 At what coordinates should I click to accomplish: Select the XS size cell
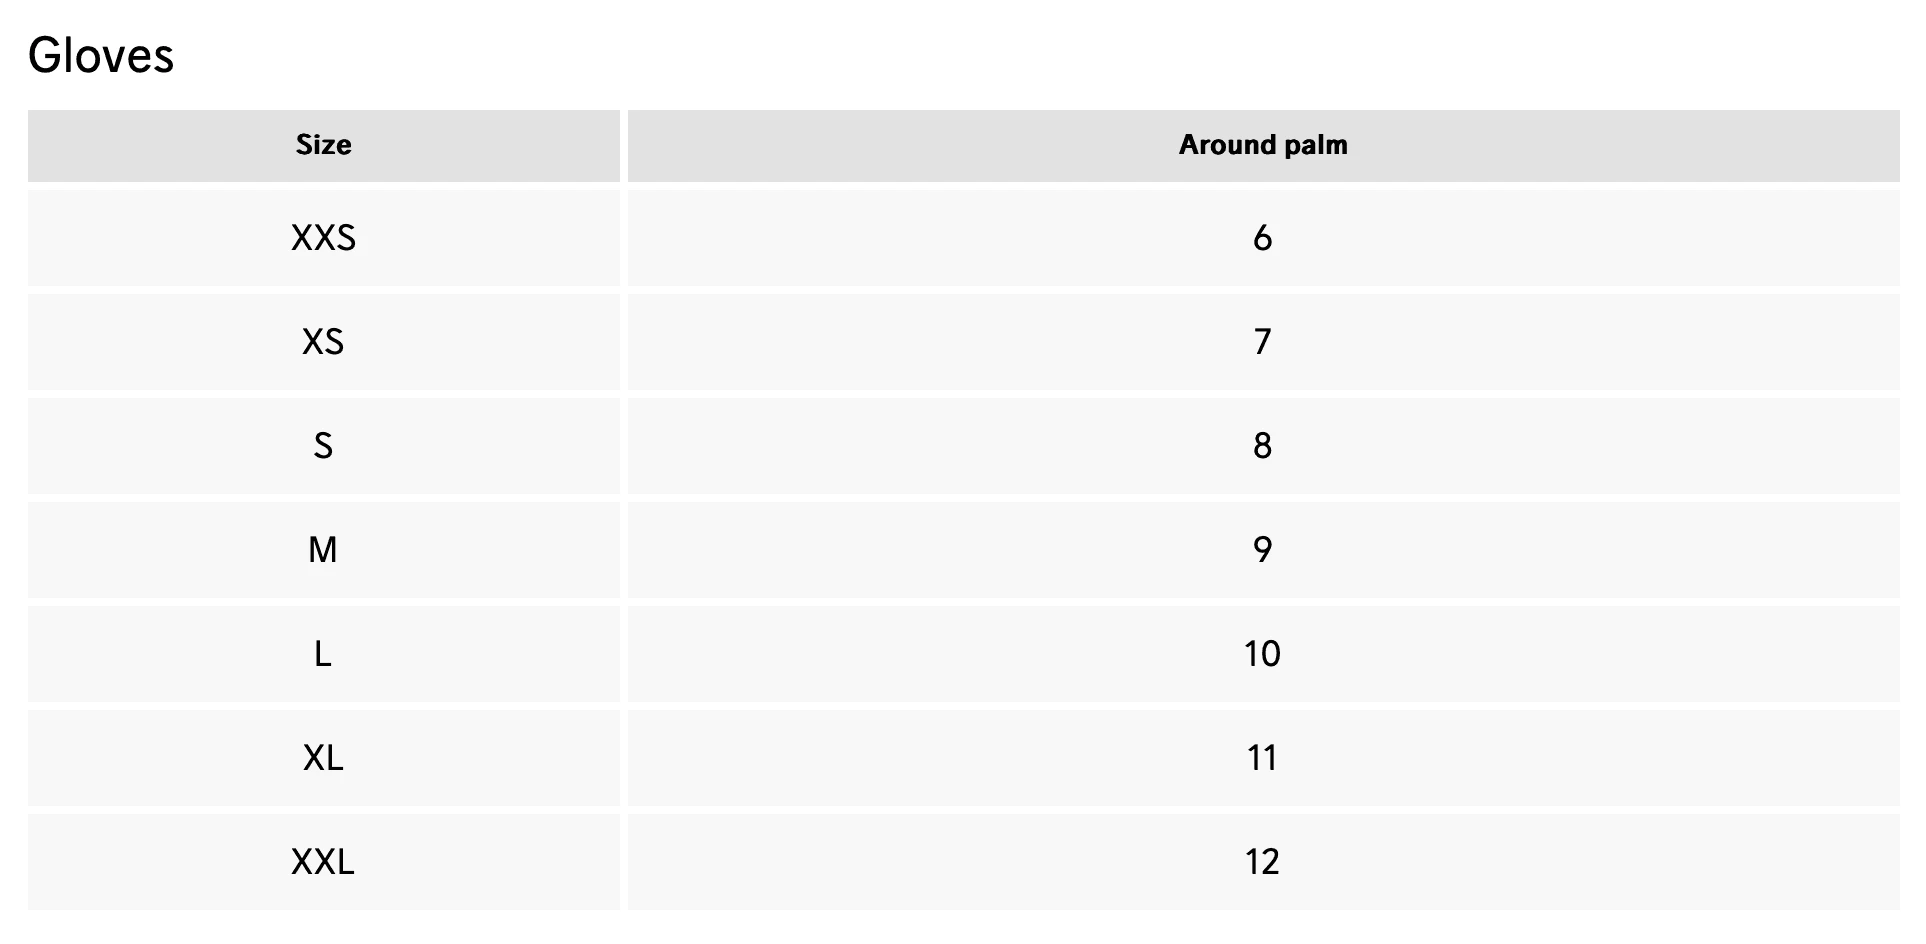coord(323,342)
